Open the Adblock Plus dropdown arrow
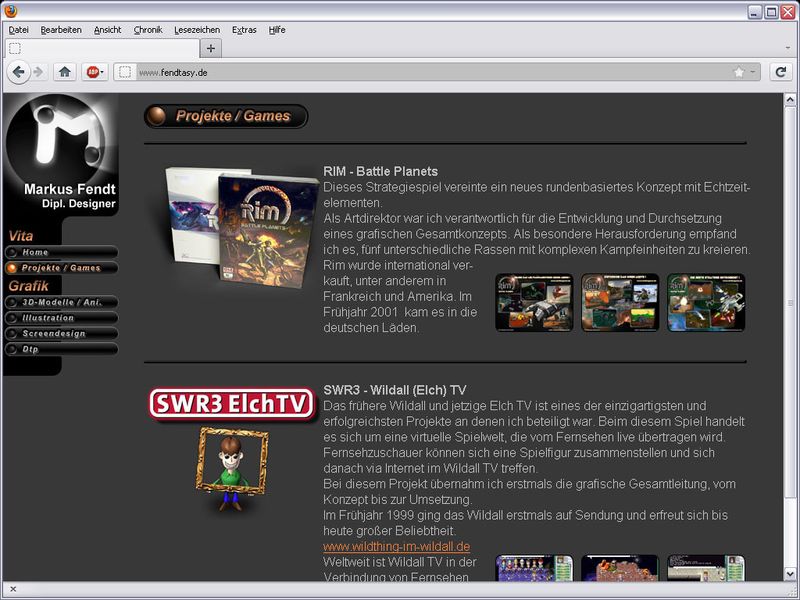The image size is (800, 600). point(102,72)
